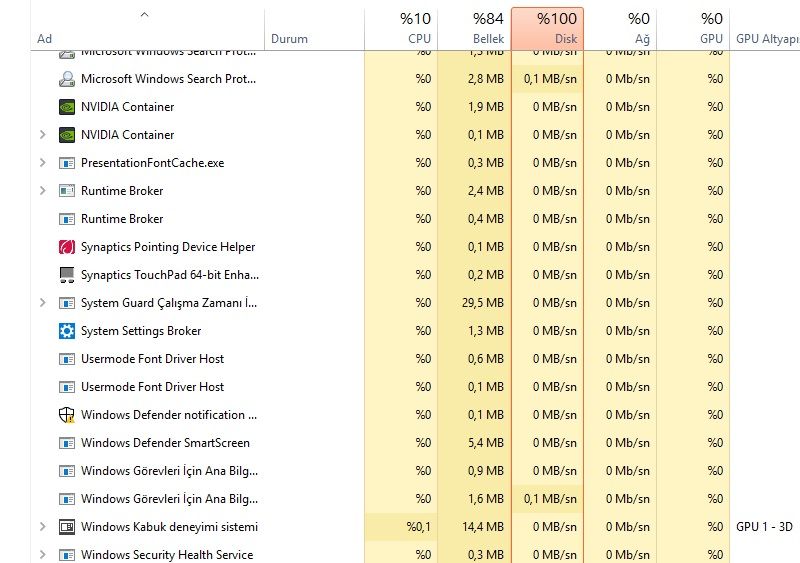Select the Windows Defender SmartScreen name

(x=165, y=443)
